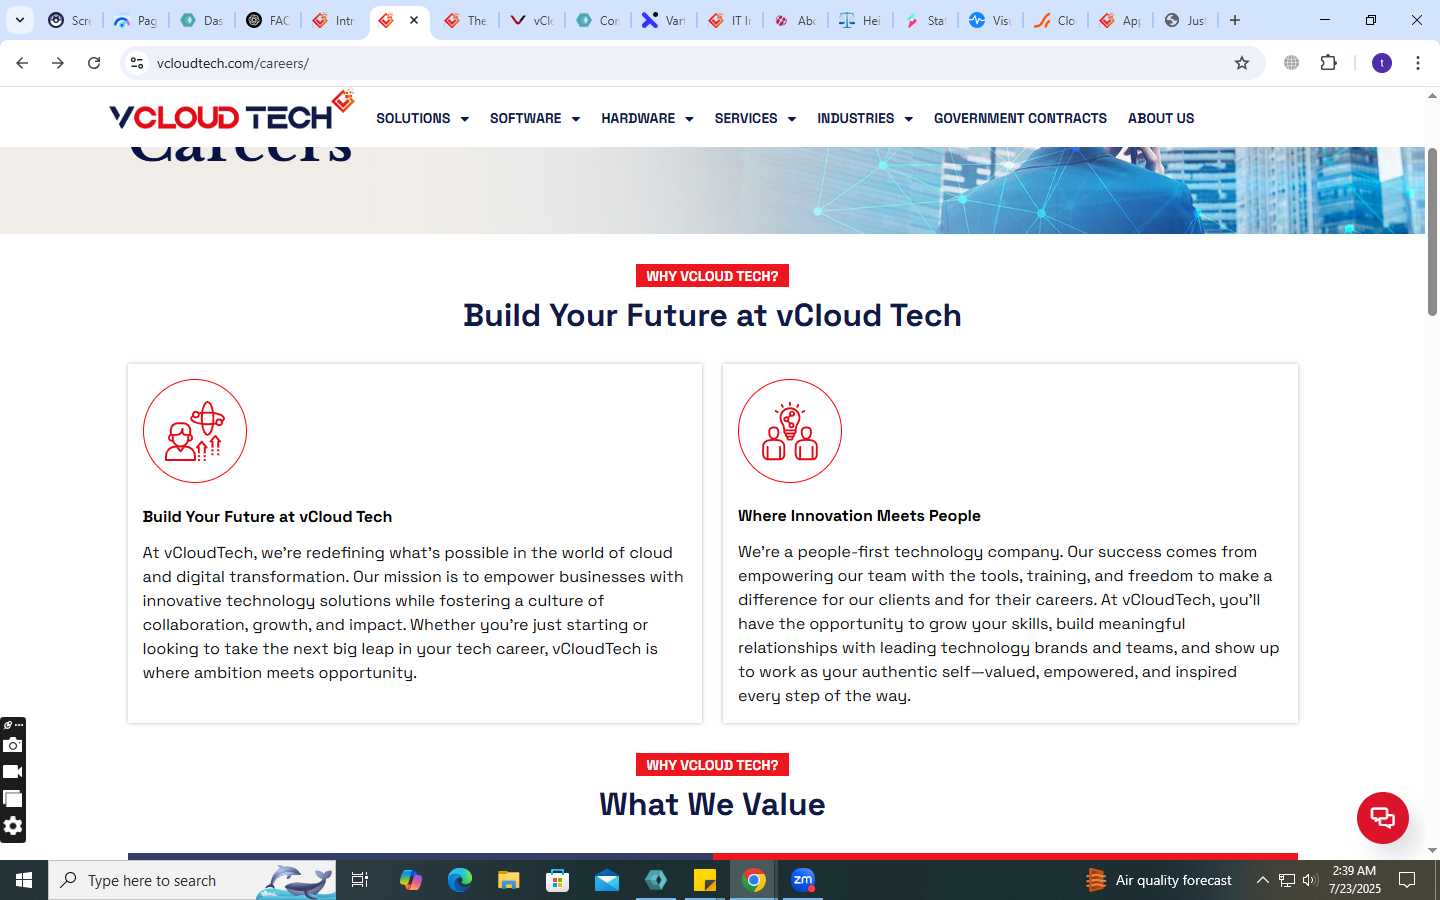Reload the careers page
The image size is (1440, 900).
[94, 63]
